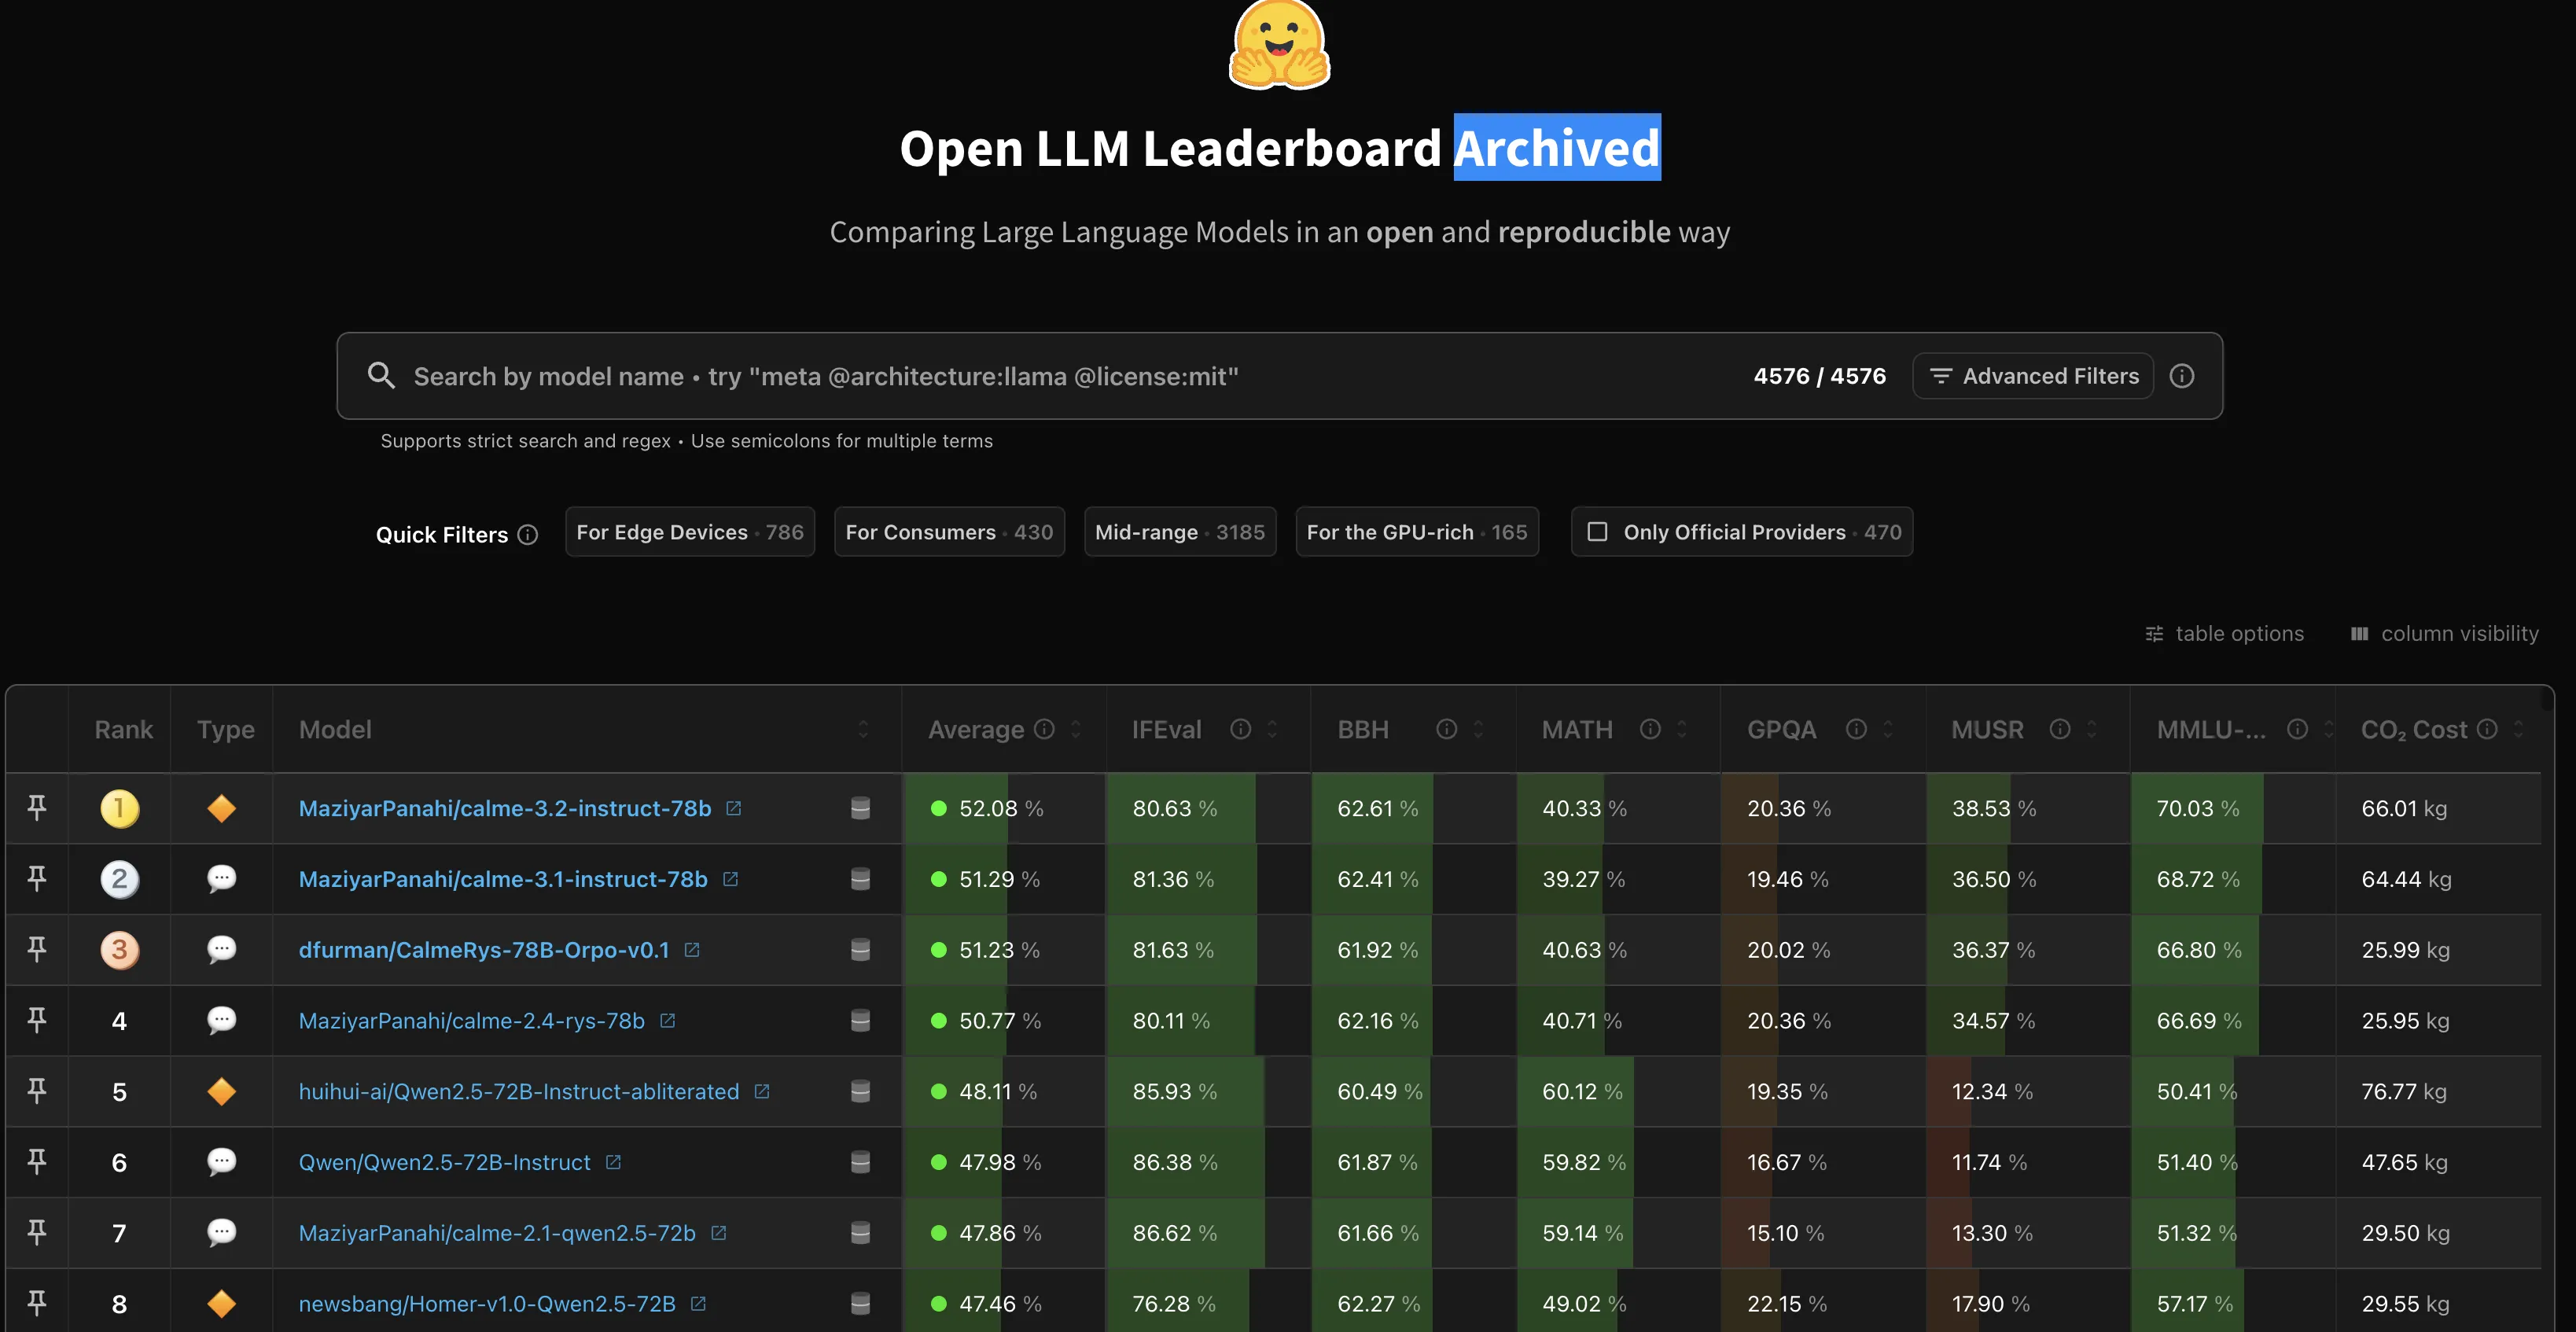Click dataset details icon for calme-3.2-instruct-78b
Viewport: 2576px width, 1332px height.
[860, 808]
